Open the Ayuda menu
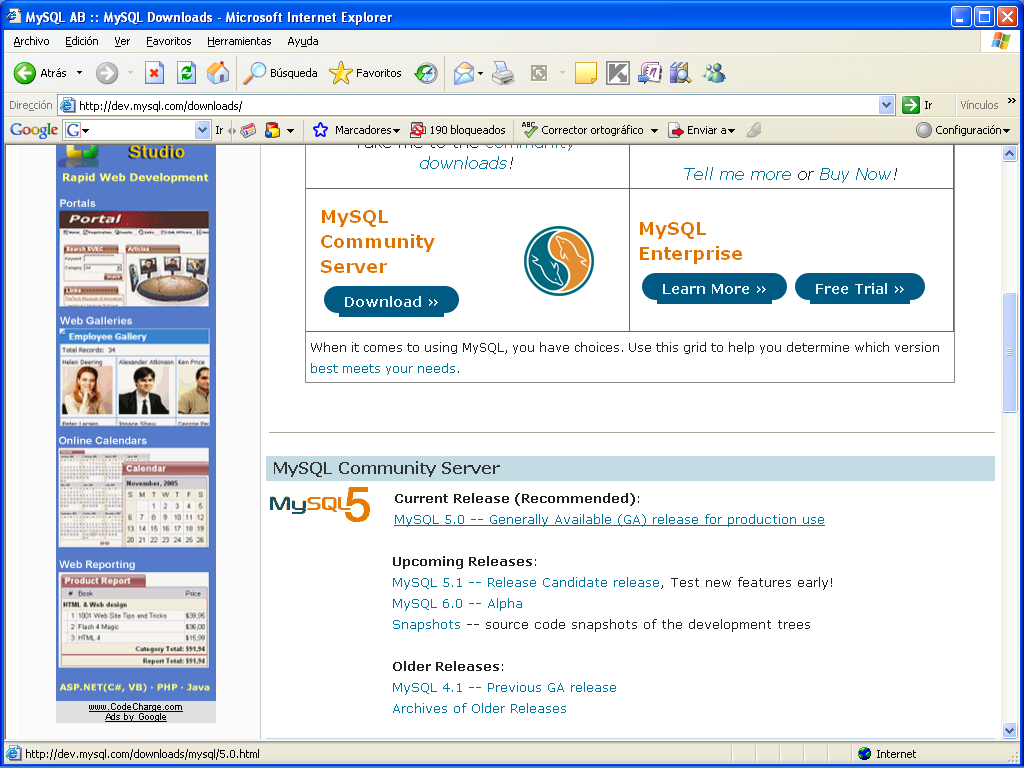Screen dimensions: 1024x768 tap(303, 41)
